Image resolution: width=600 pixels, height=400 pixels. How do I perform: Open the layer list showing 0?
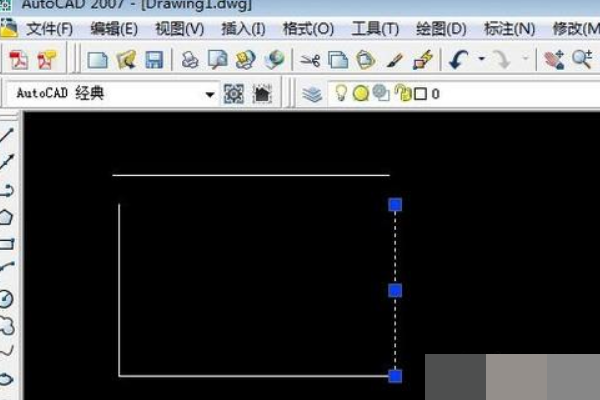coord(463,94)
